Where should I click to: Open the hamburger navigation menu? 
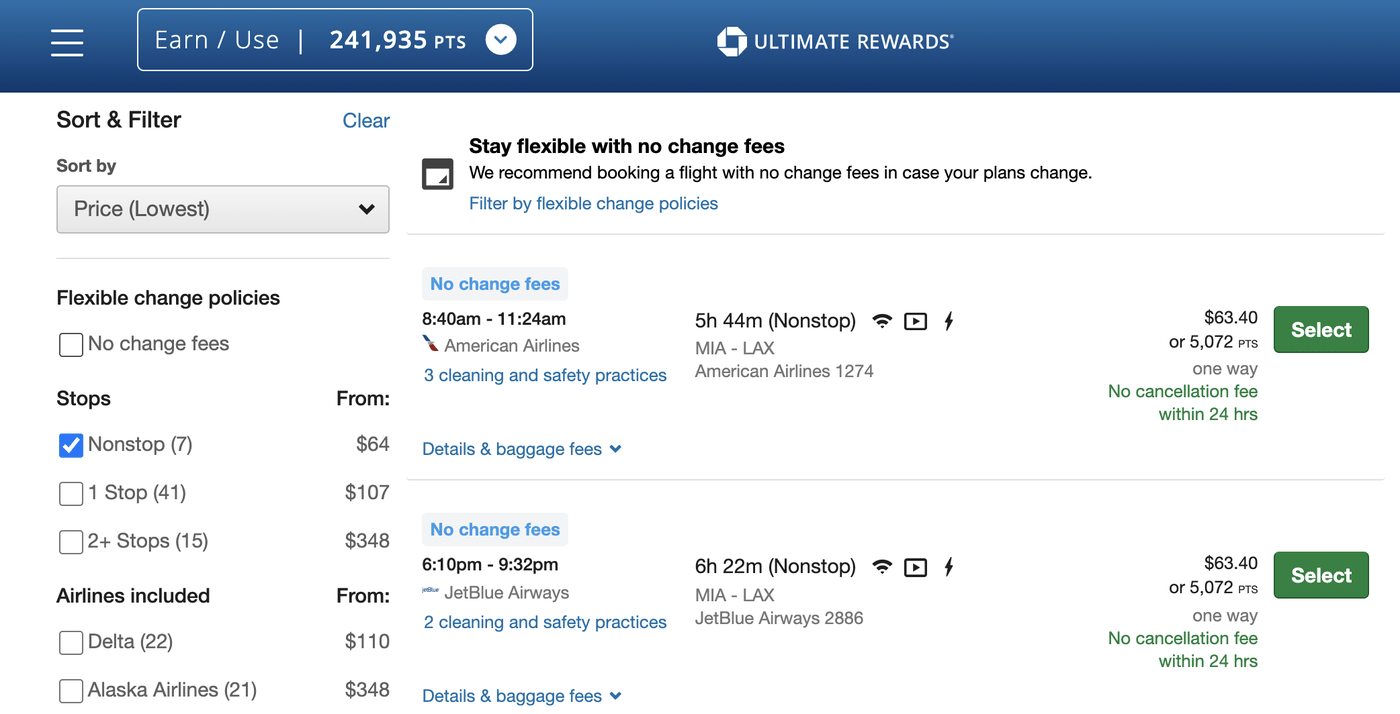click(x=66, y=43)
